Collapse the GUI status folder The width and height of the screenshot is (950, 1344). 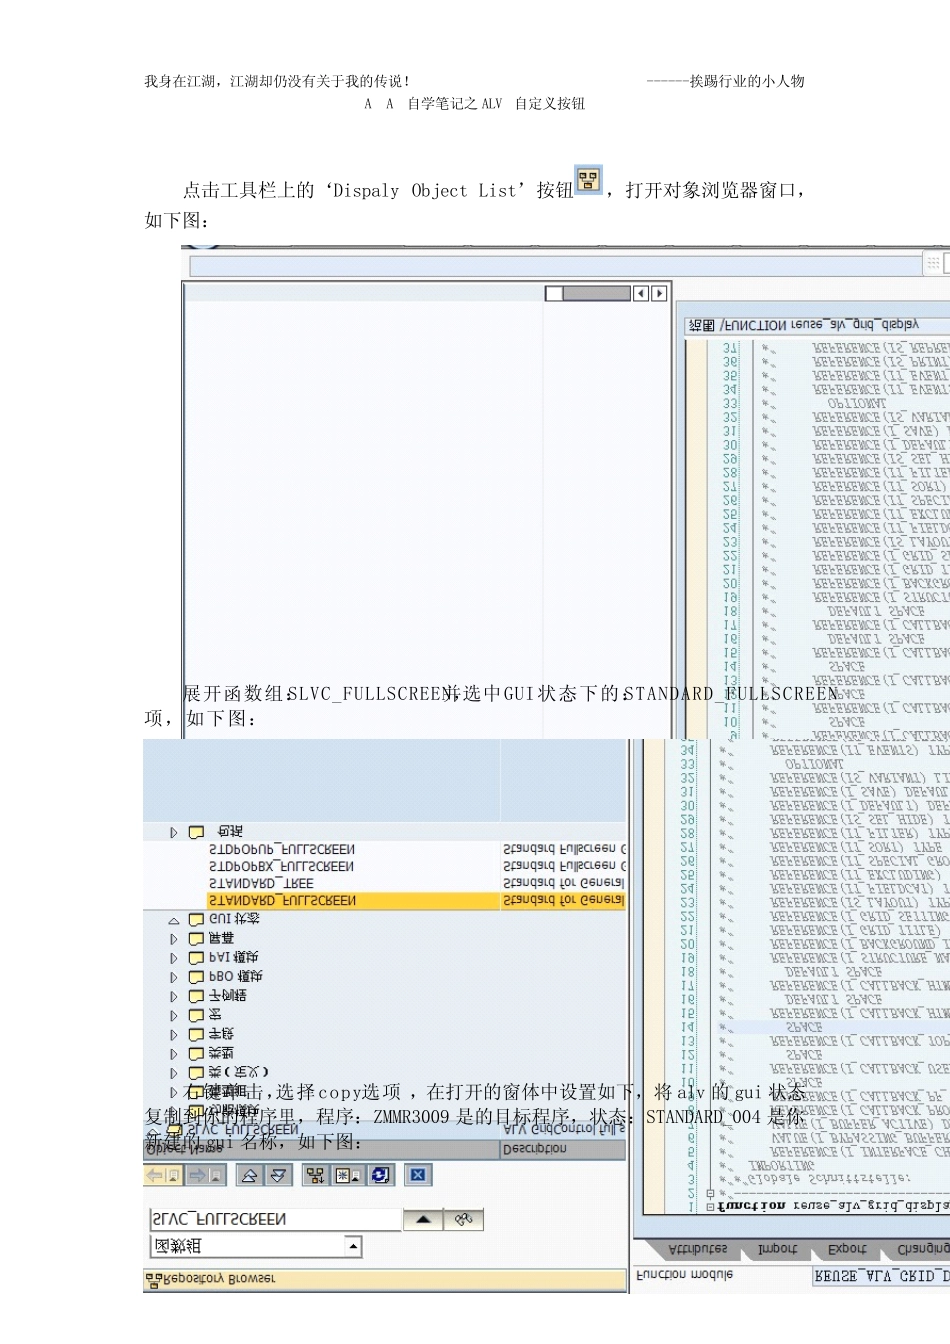[174, 920]
